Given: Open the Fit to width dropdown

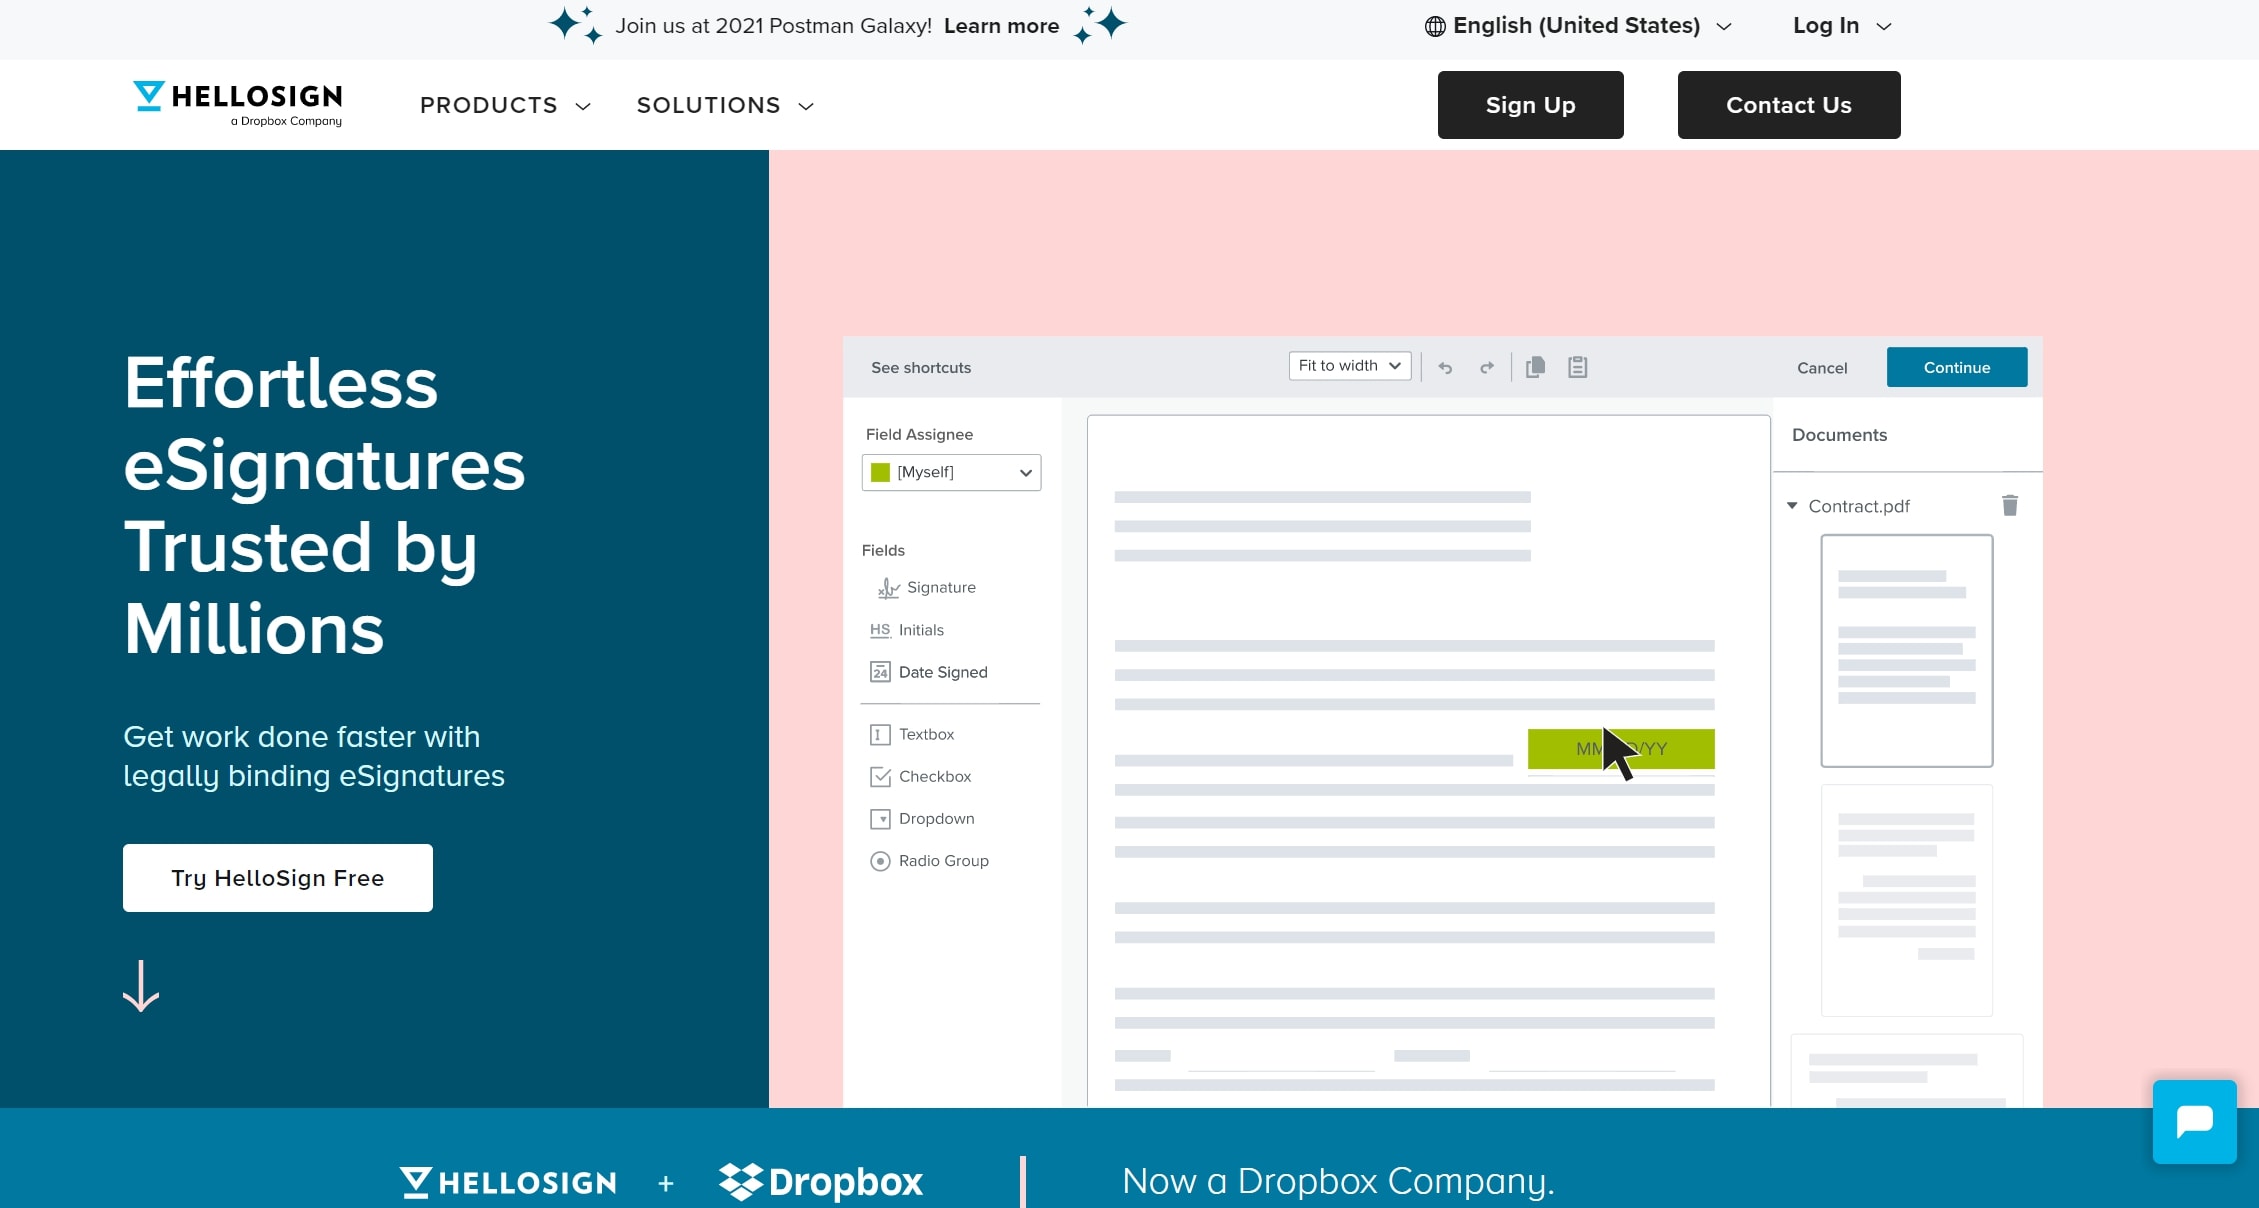Looking at the screenshot, I should (x=1349, y=366).
